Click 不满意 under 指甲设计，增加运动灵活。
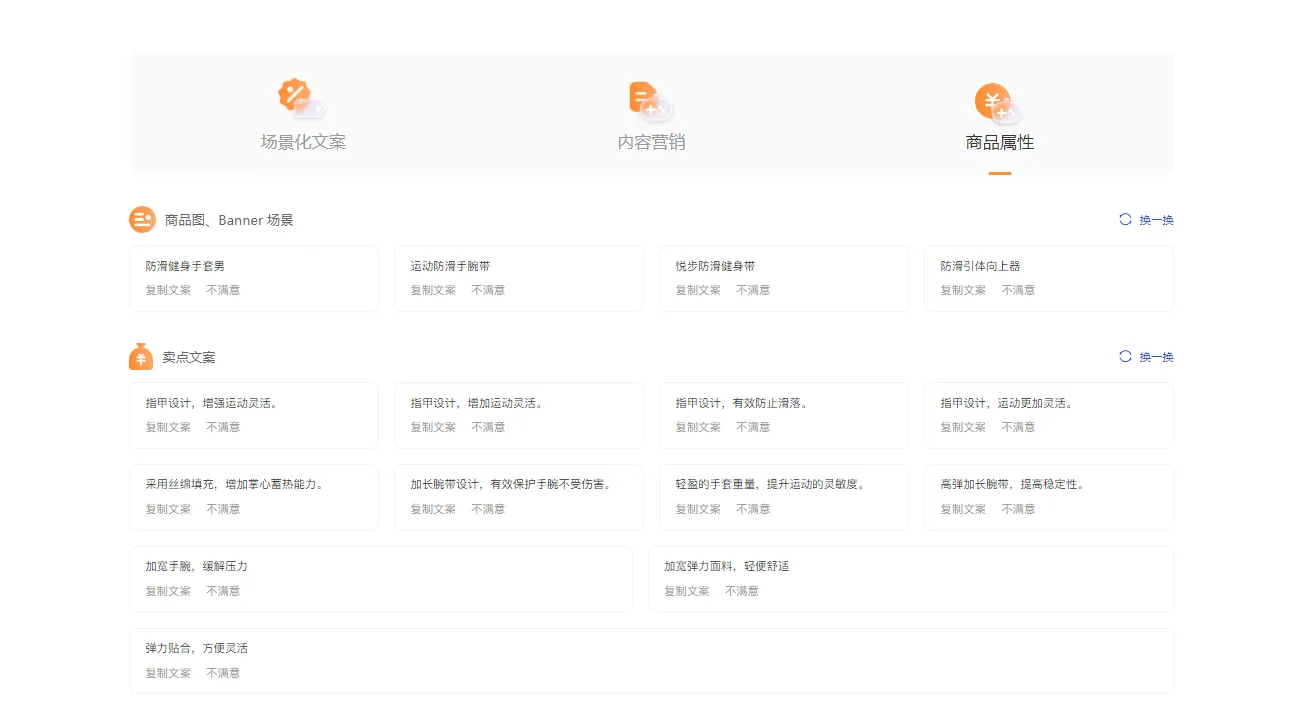Screen dimensions: 1302x724 pyautogui.click(x=488, y=427)
